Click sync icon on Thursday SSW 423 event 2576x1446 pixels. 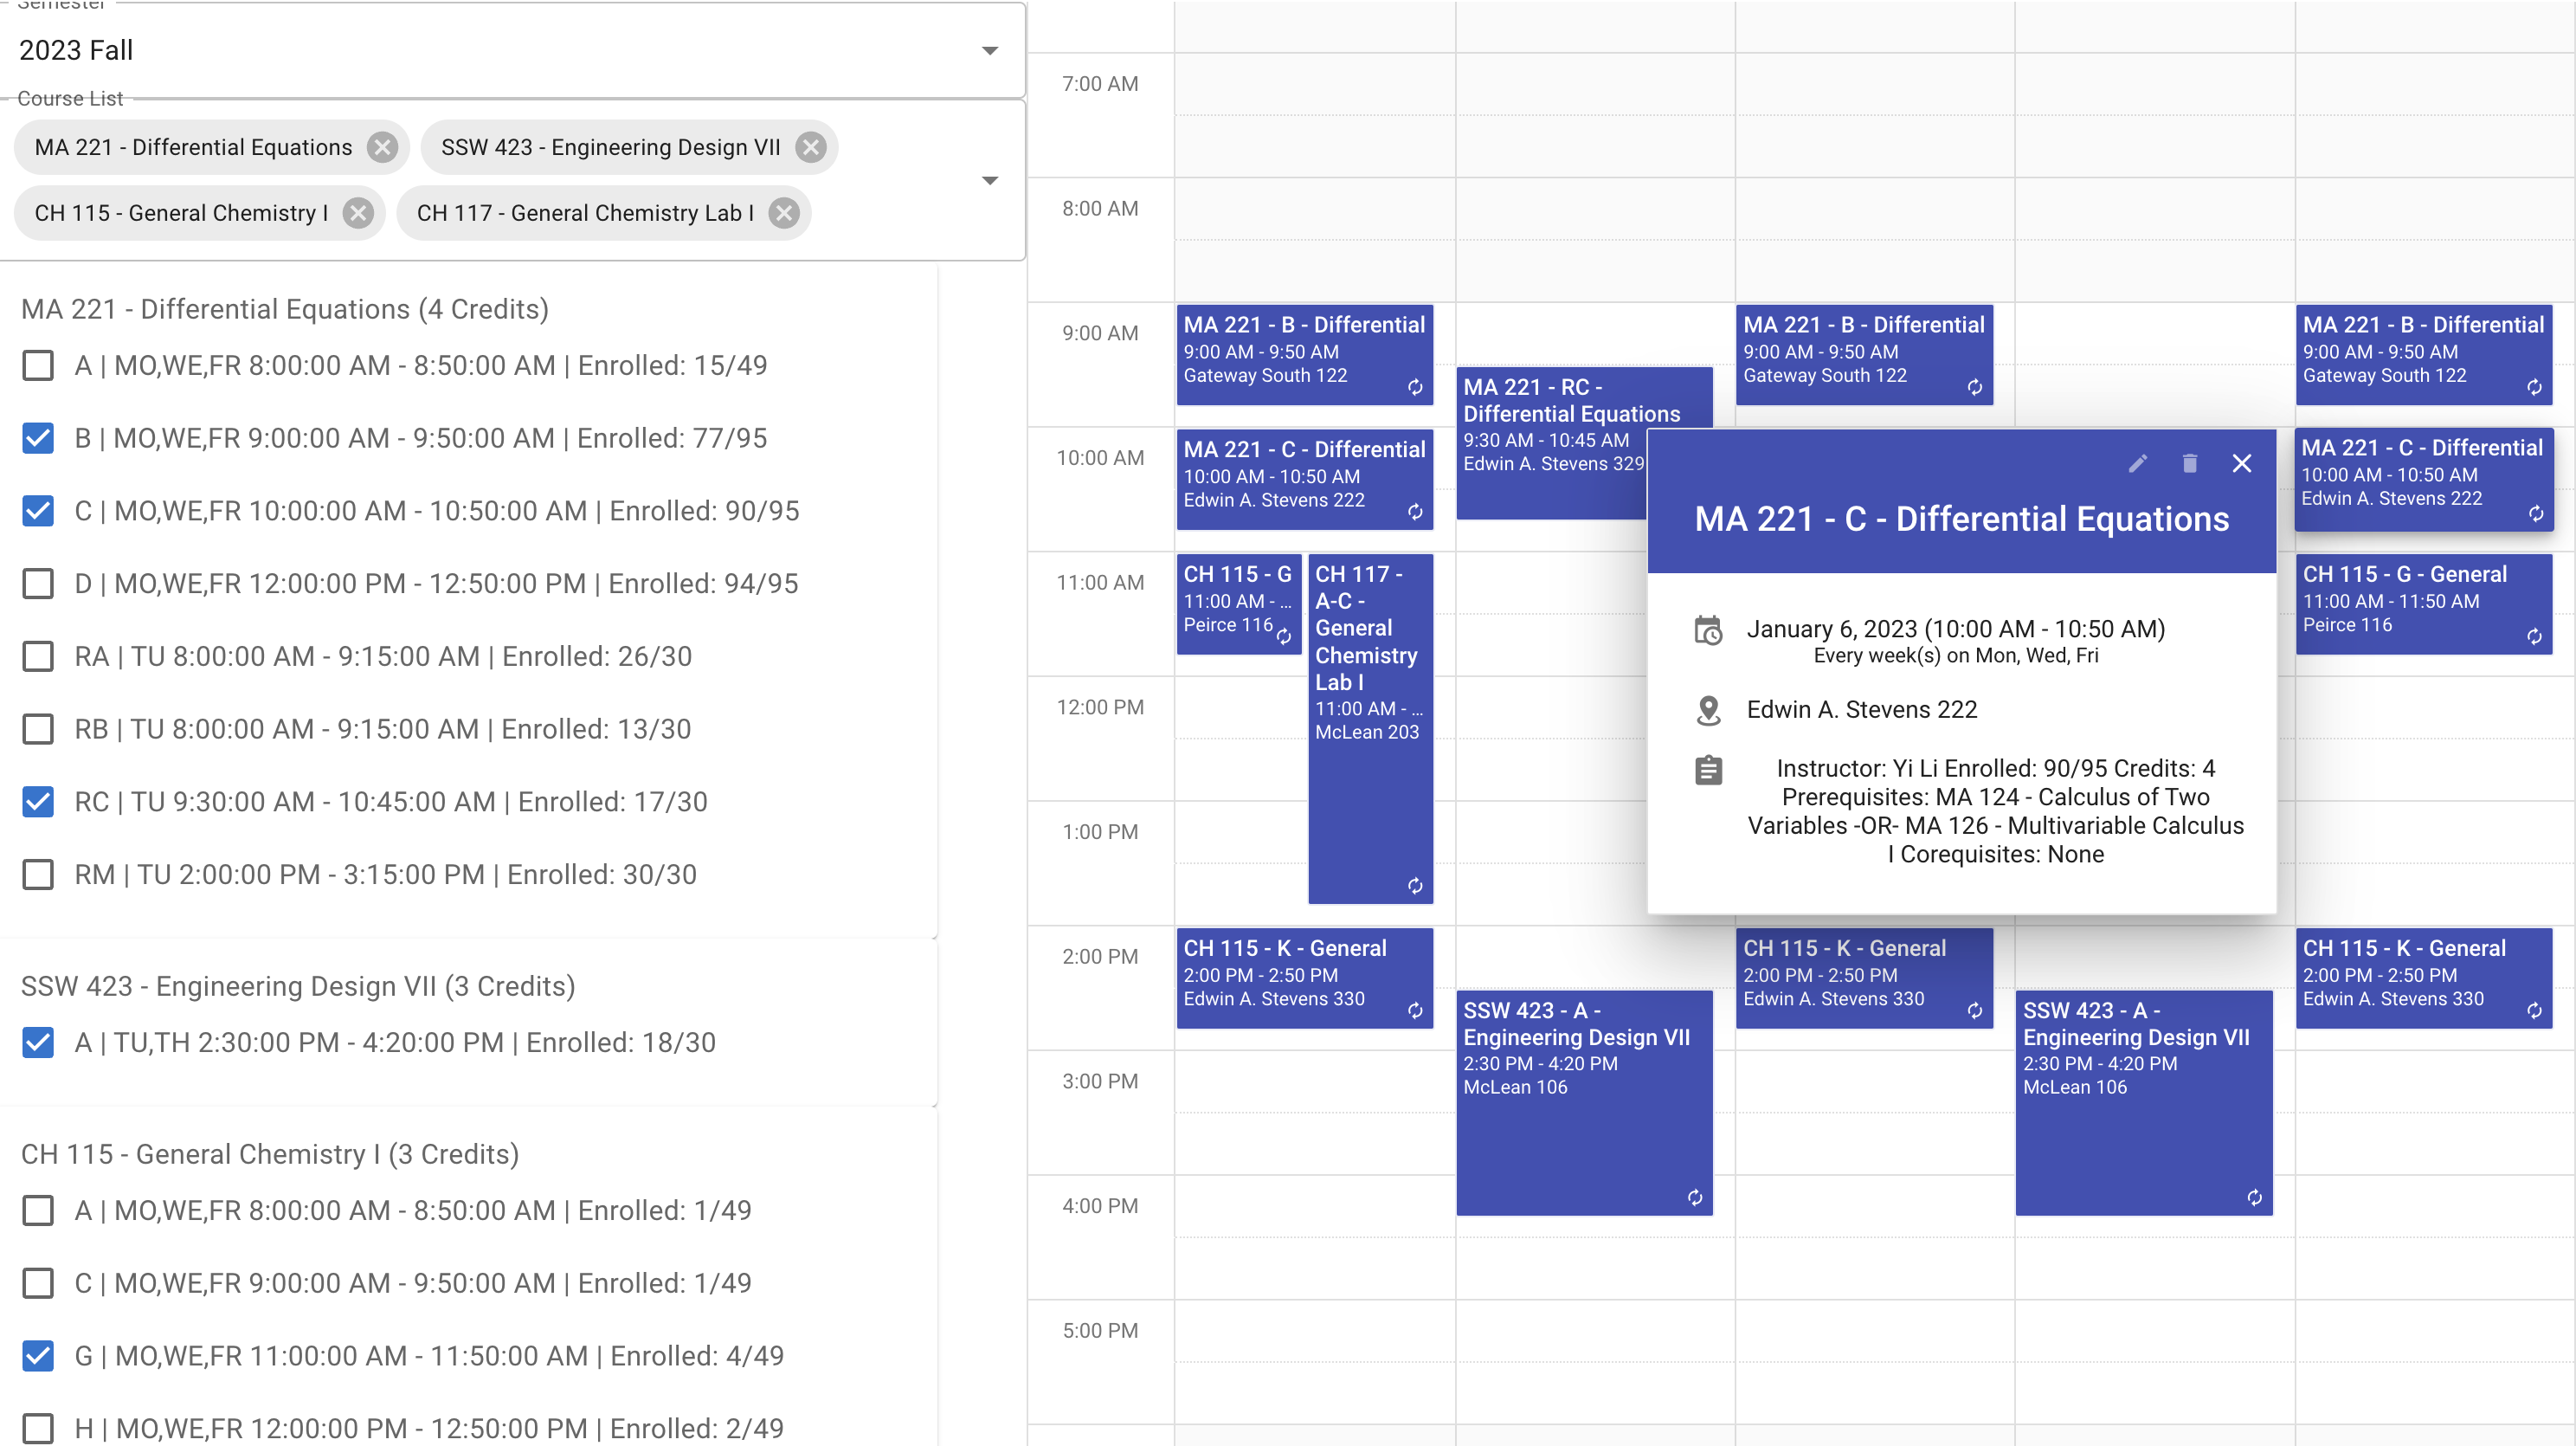tap(2256, 1198)
